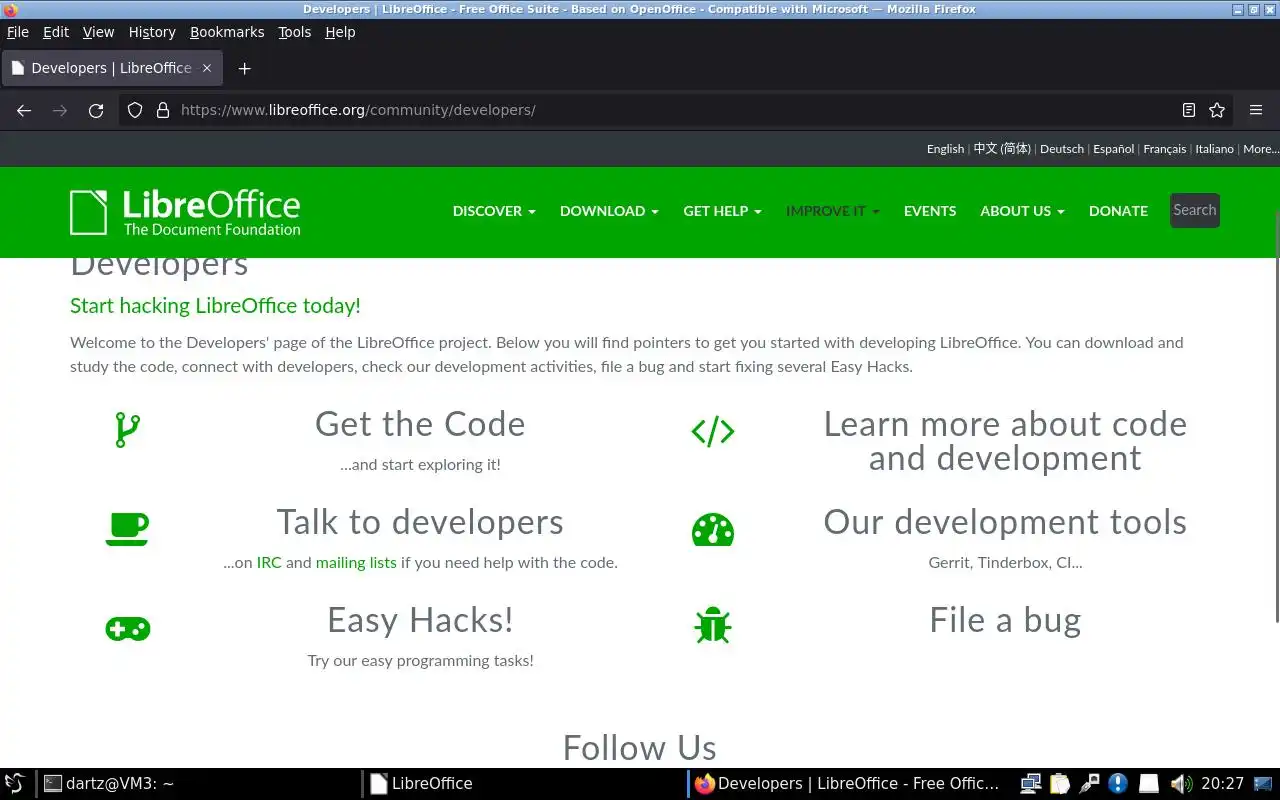Click the tracking protection shield icon

pos(135,110)
